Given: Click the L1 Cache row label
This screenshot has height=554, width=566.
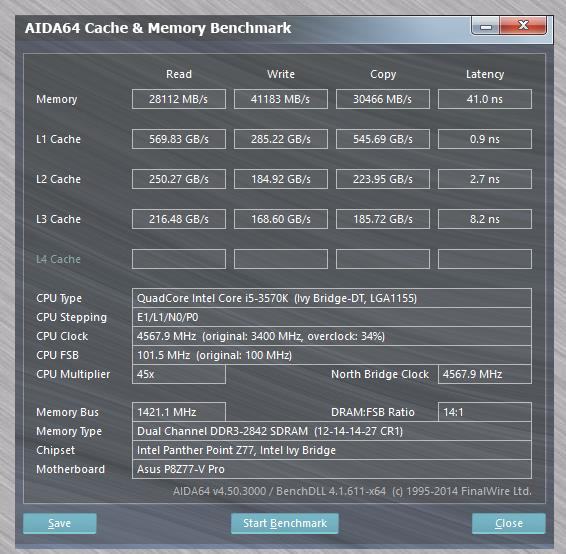Looking at the screenshot, I should (58, 139).
